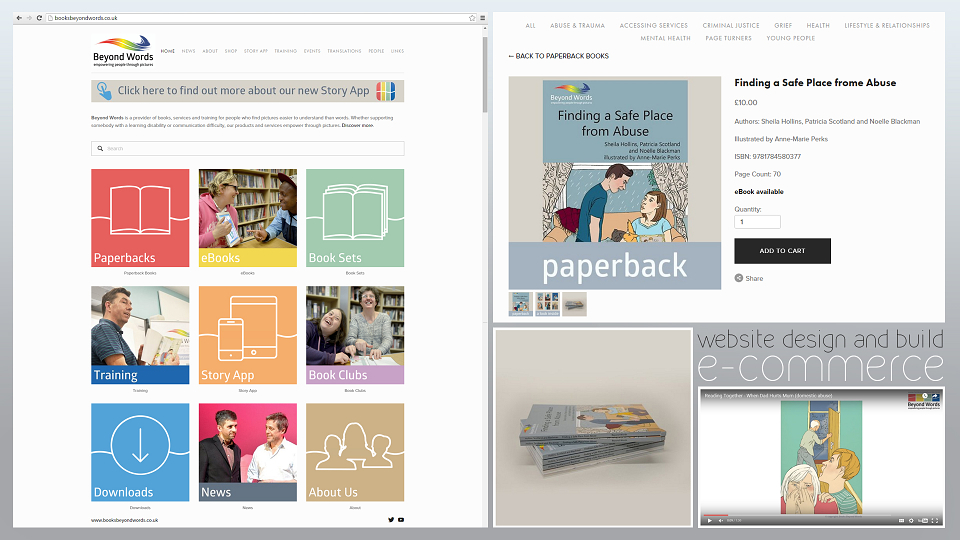Screen dimensions: 960x540
Task: Open the PEOPLE nav item
Action: (x=377, y=51)
